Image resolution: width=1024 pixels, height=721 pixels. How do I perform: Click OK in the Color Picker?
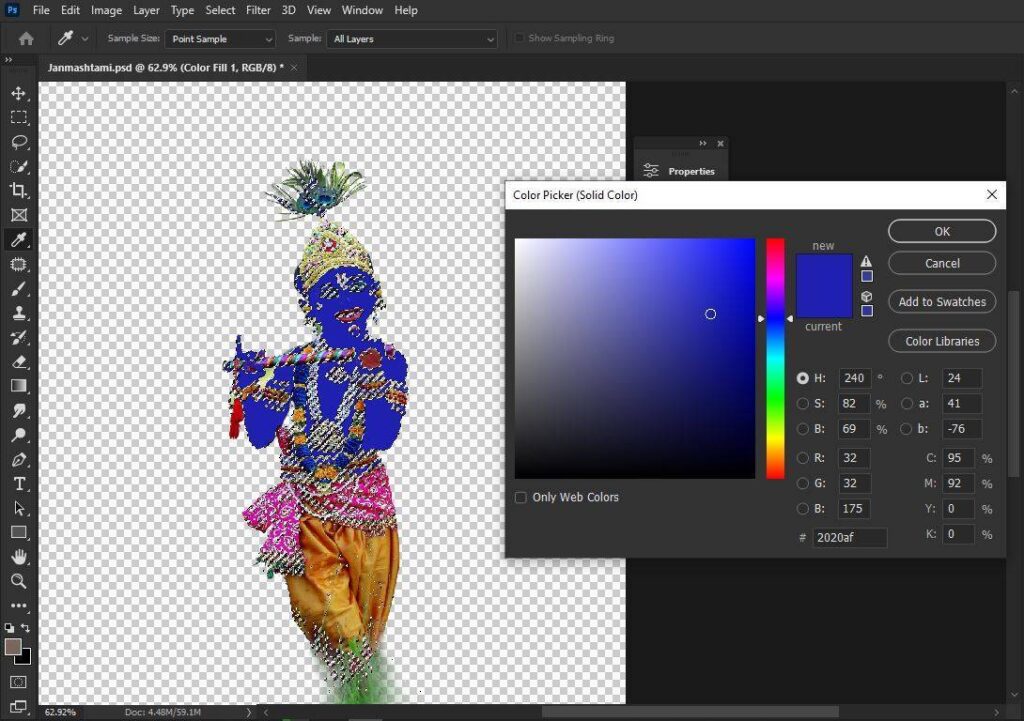[x=942, y=231]
